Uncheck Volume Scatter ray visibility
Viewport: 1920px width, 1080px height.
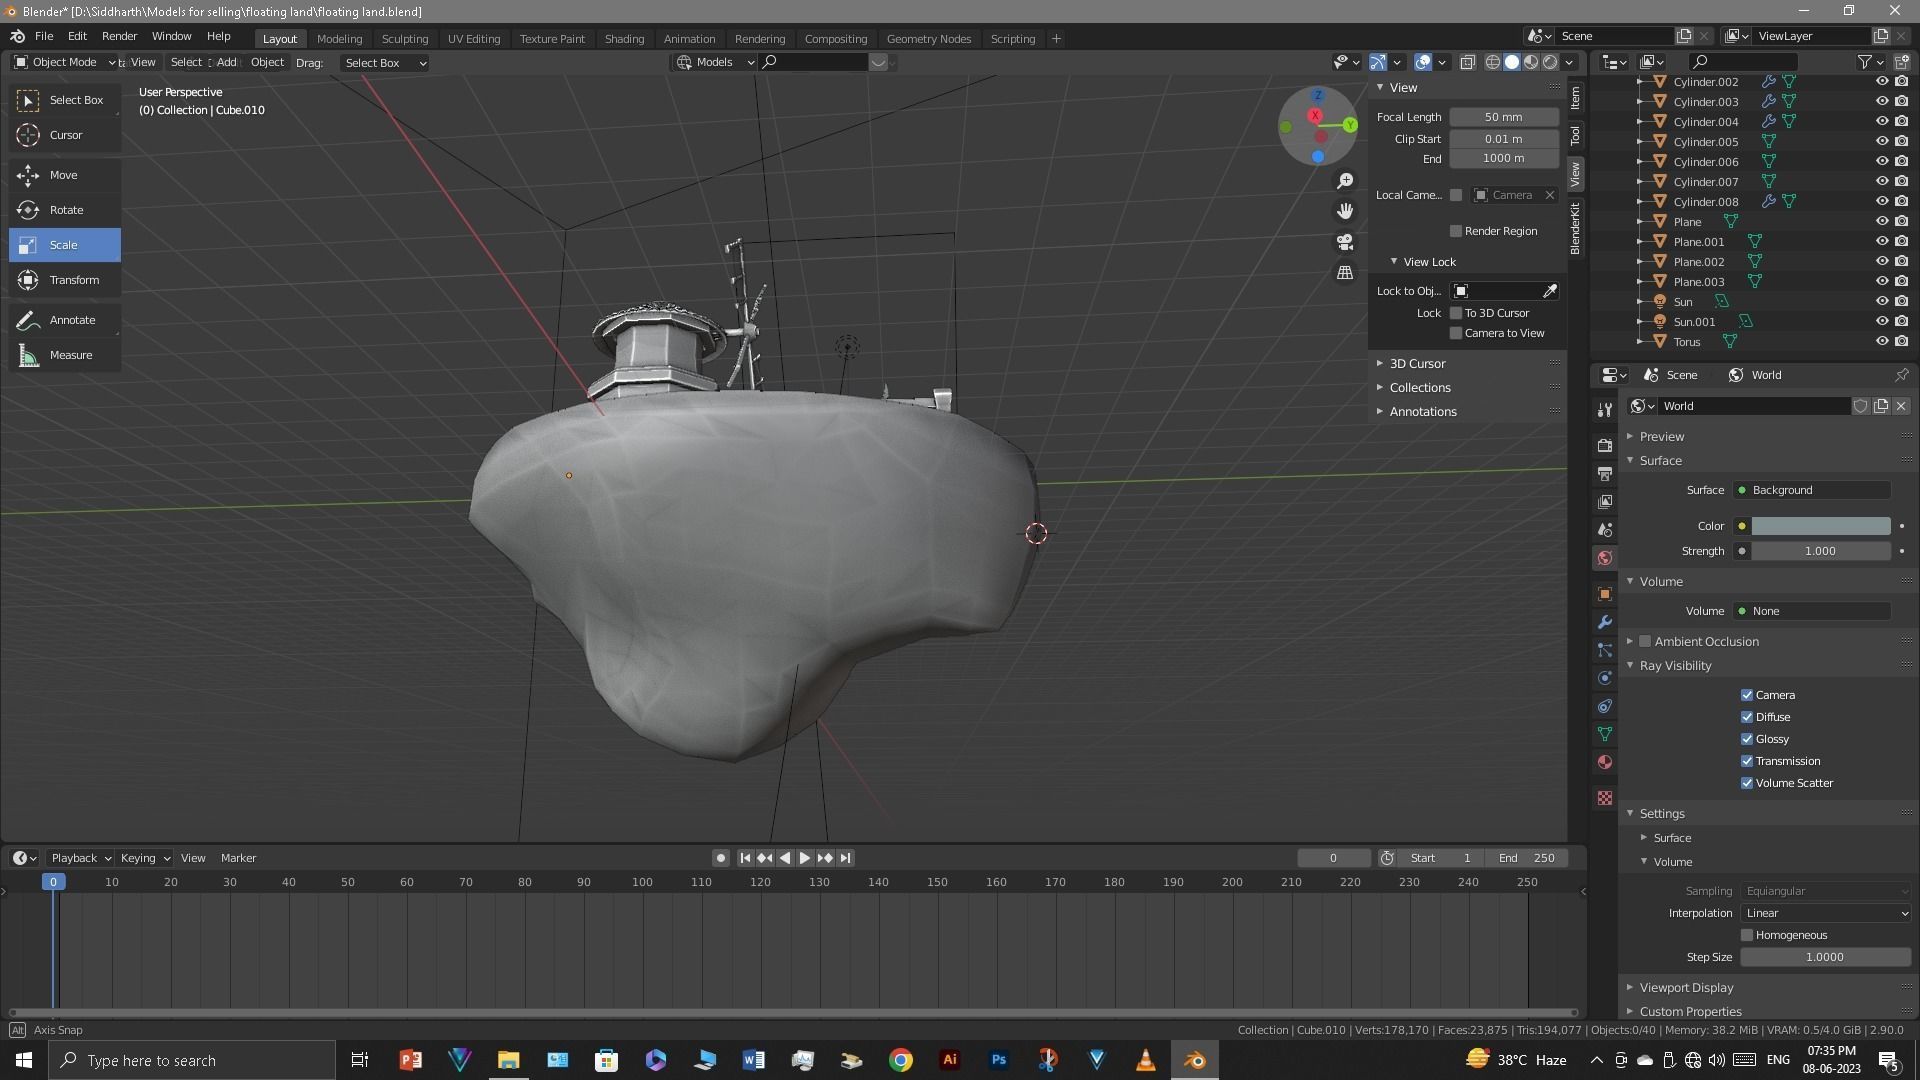pyautogui.click(x=1747, y=783)
